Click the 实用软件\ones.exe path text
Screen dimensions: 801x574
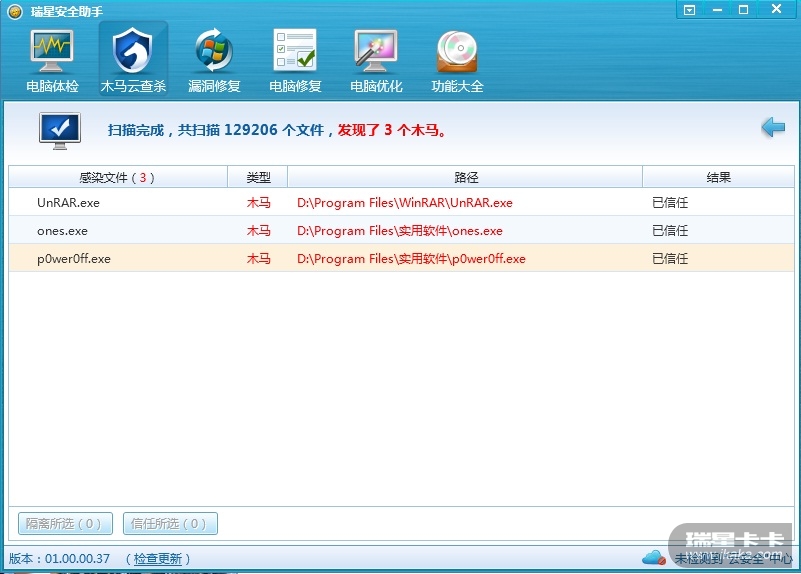pyautogui.click(x=399, y=231)
